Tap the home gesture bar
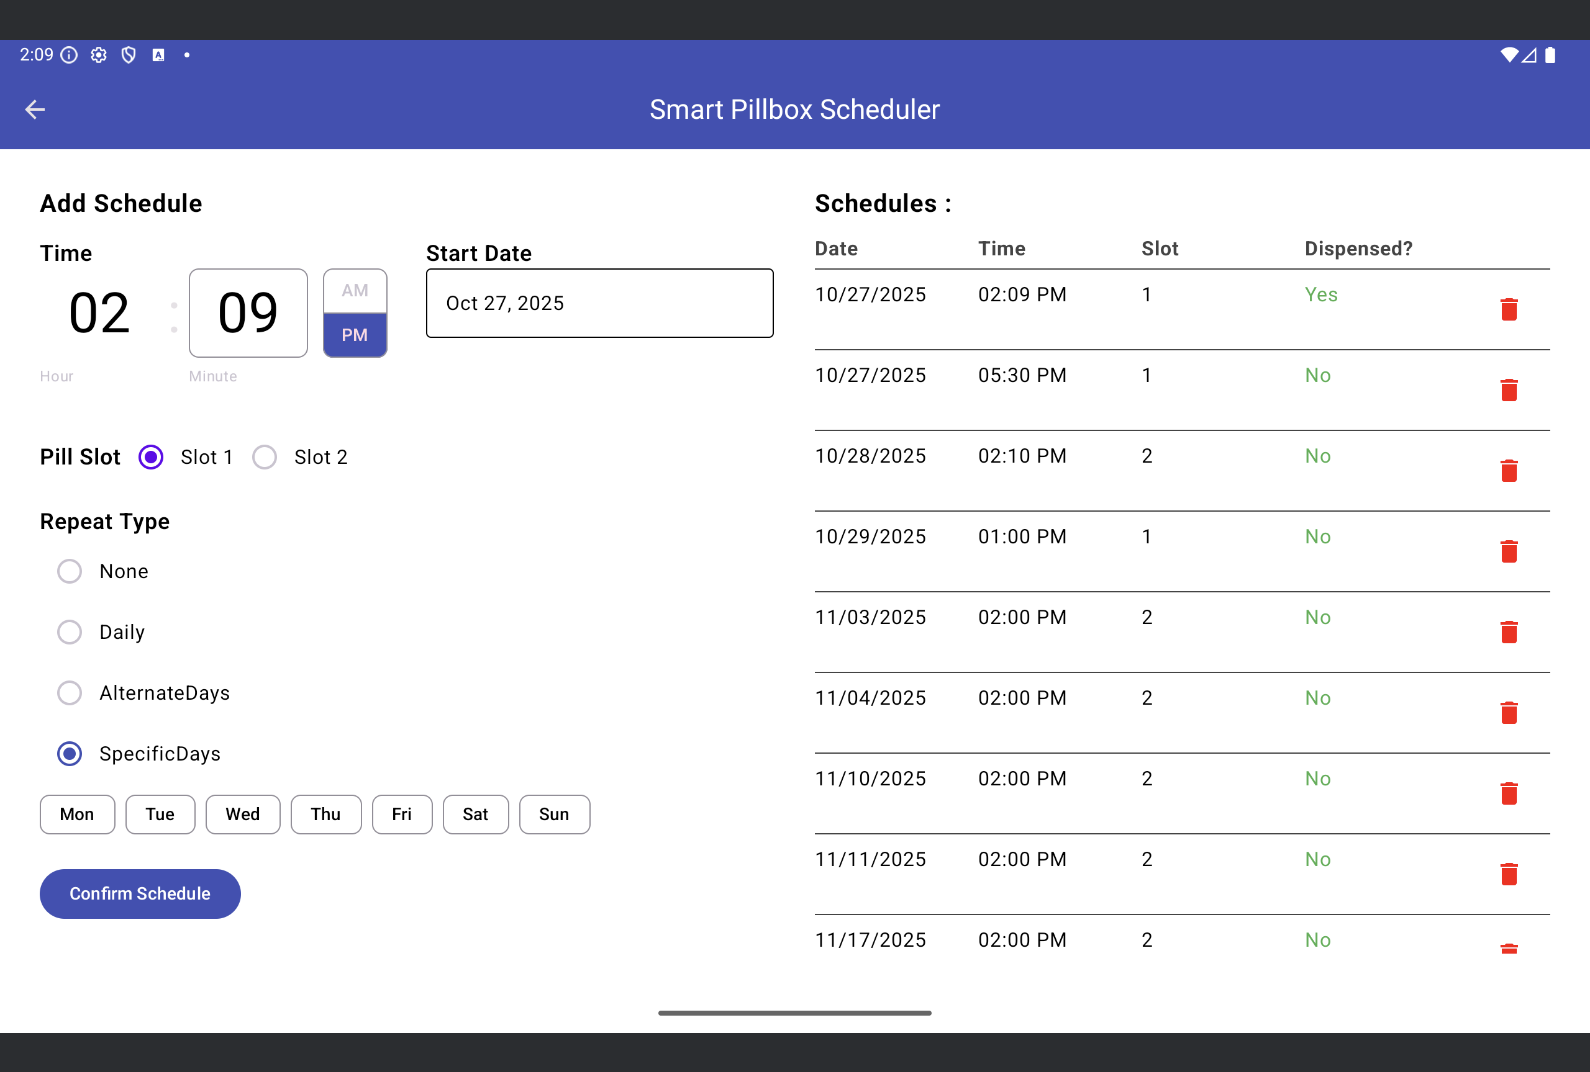The image size is (1590, 1072). [795, 1013]
